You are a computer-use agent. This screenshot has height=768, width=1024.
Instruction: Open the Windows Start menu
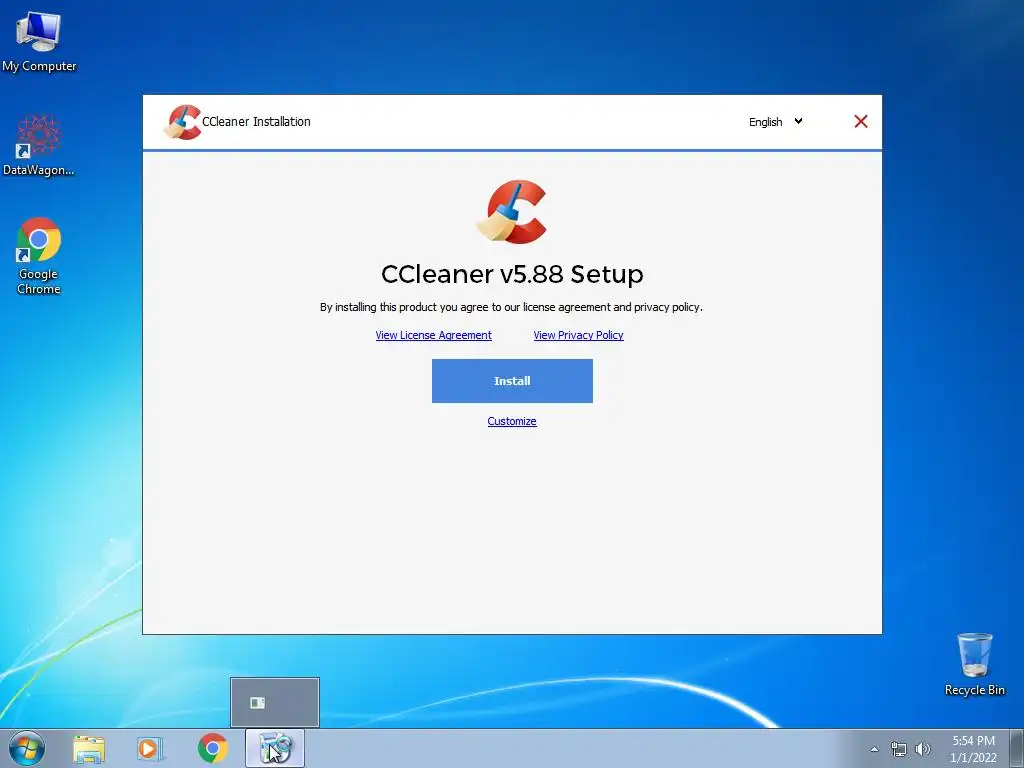pos(27,748)
